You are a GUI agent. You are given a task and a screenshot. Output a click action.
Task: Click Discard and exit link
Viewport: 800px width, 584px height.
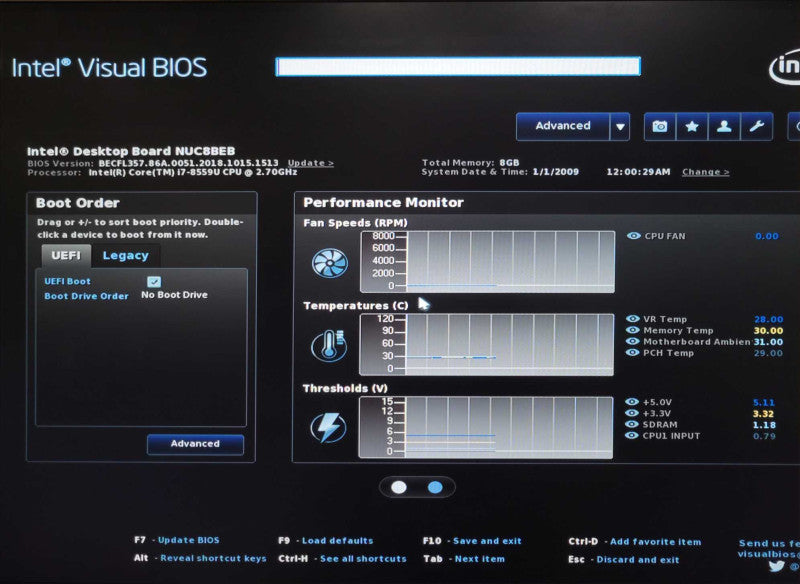(x=638, y=560)
